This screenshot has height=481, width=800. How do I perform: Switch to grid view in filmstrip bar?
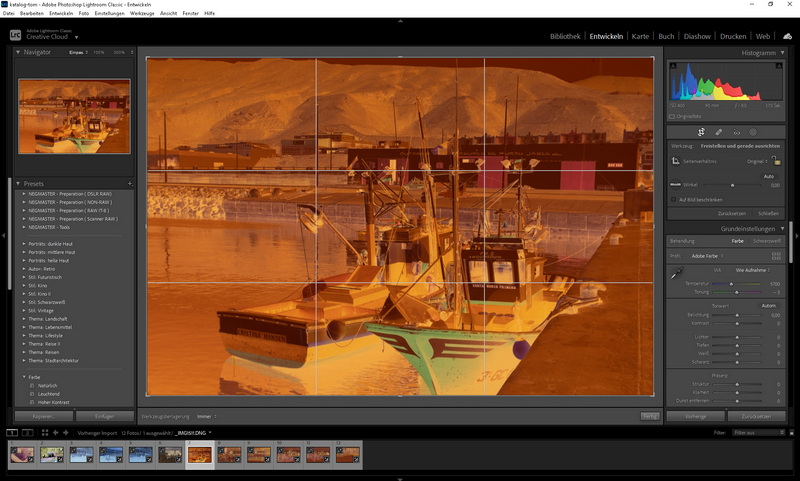45,433
